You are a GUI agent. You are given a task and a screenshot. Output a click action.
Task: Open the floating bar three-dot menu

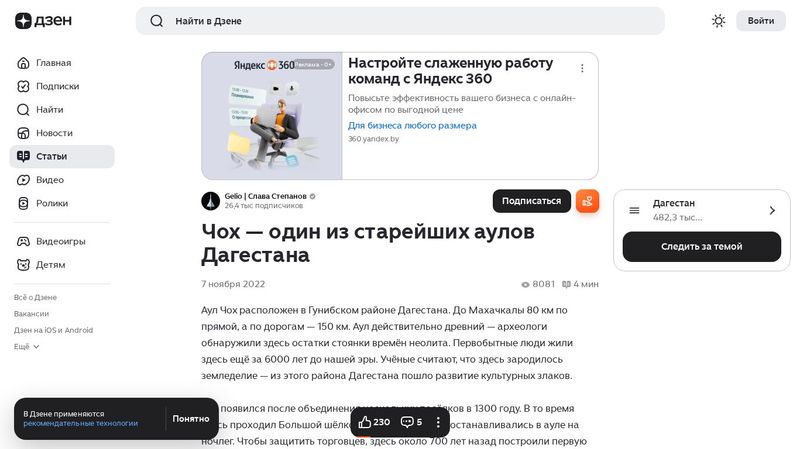438,422
